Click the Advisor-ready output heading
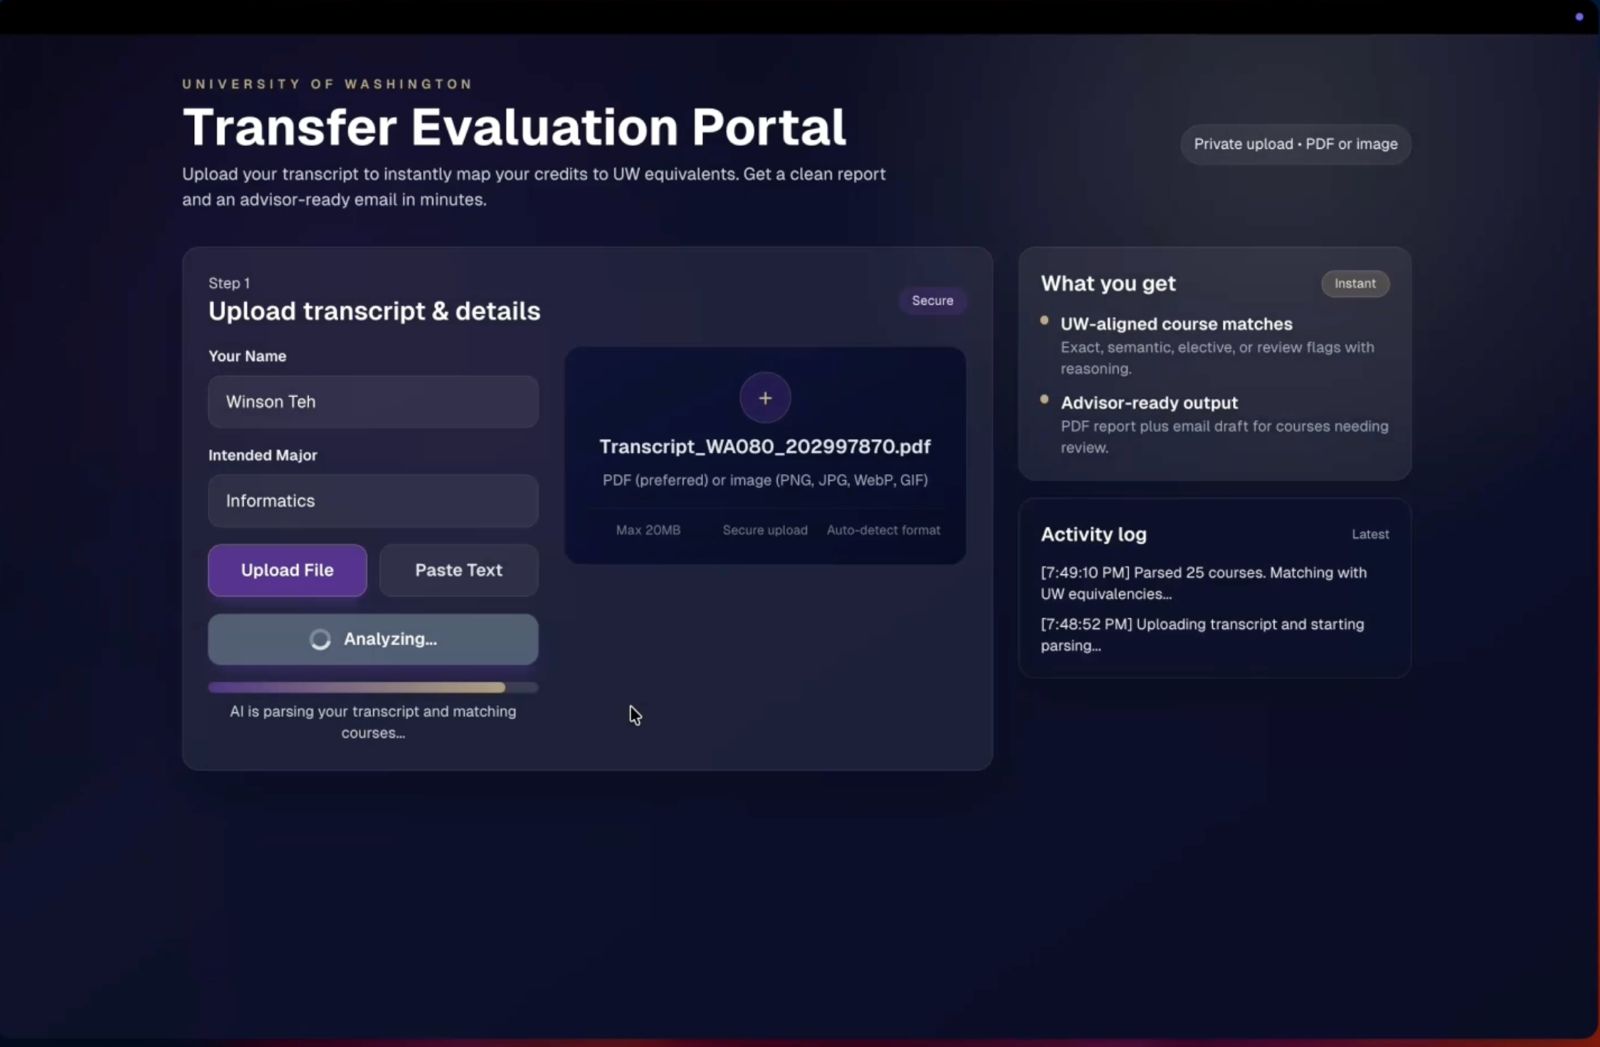Screen dimensions: 1600x1047 coord(1149,403)
